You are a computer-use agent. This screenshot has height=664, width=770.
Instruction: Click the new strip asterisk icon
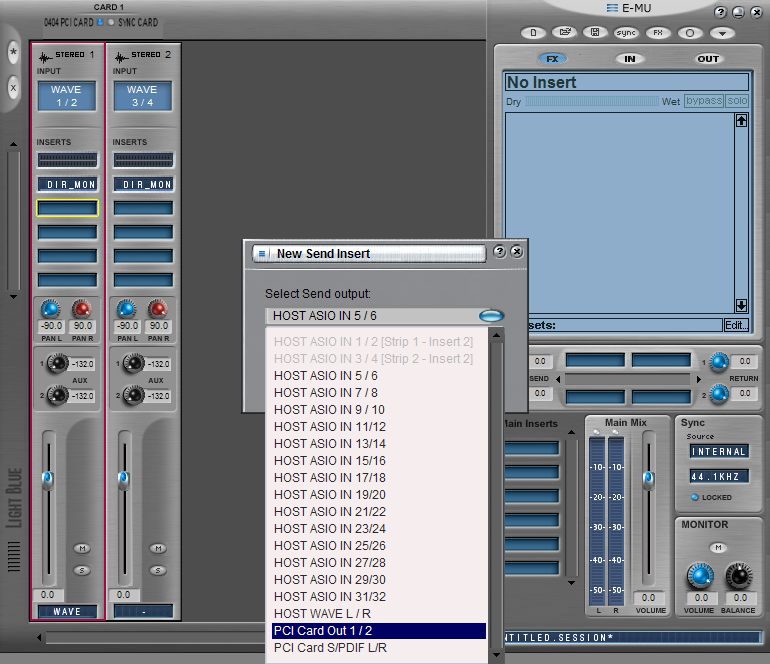click(x=13, y=52)
